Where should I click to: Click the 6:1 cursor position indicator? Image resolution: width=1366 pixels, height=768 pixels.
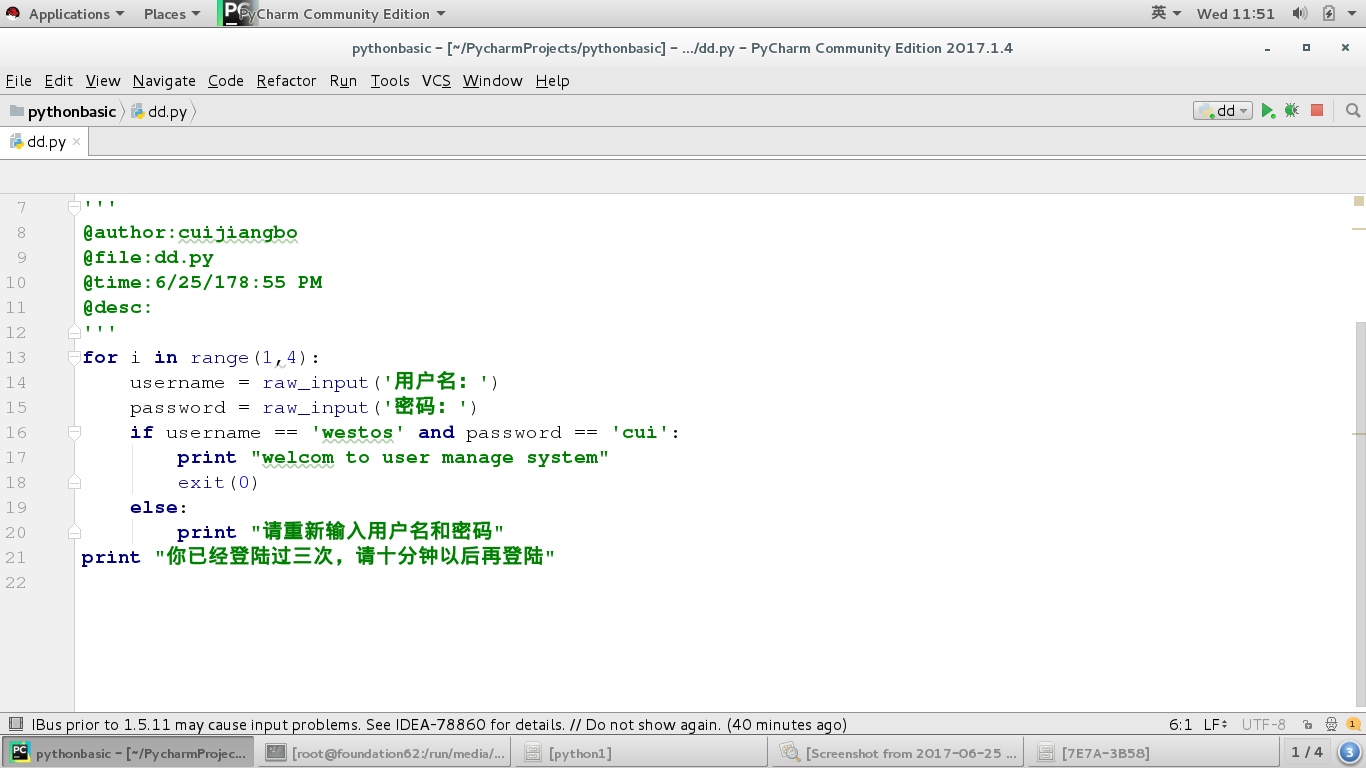tap(1180, 725)
